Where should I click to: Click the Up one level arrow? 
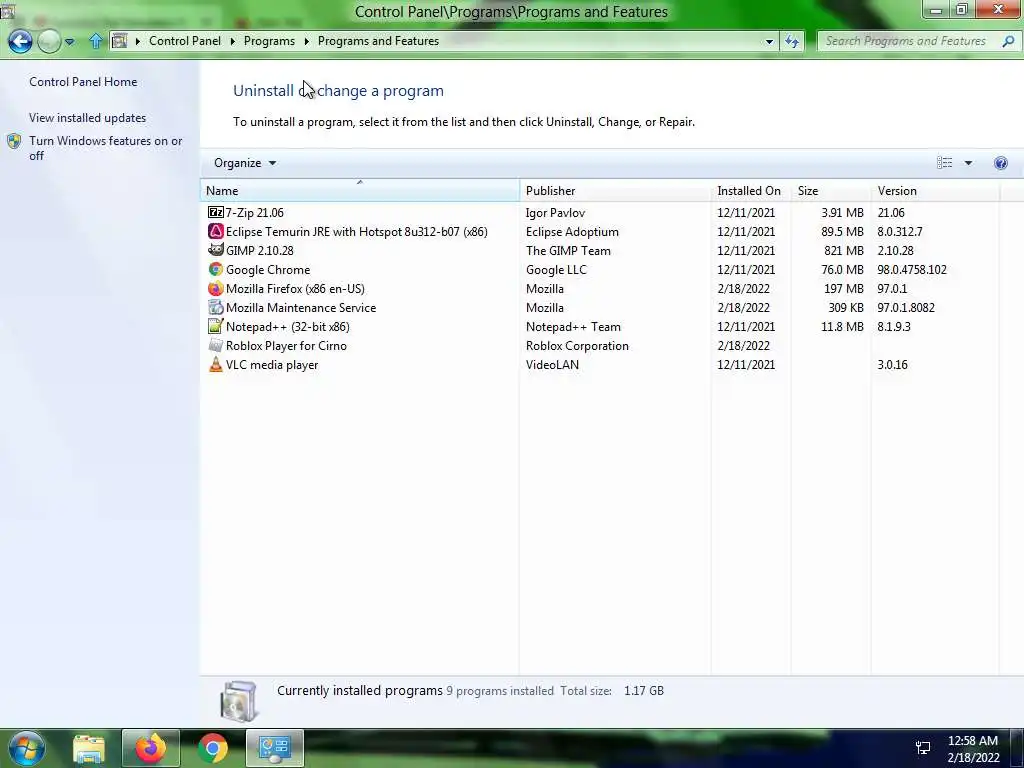coord(96,41)
